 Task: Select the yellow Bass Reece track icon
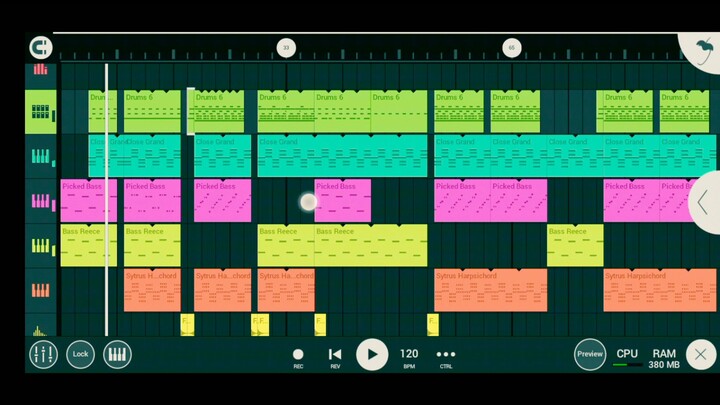tap(41, 246)
